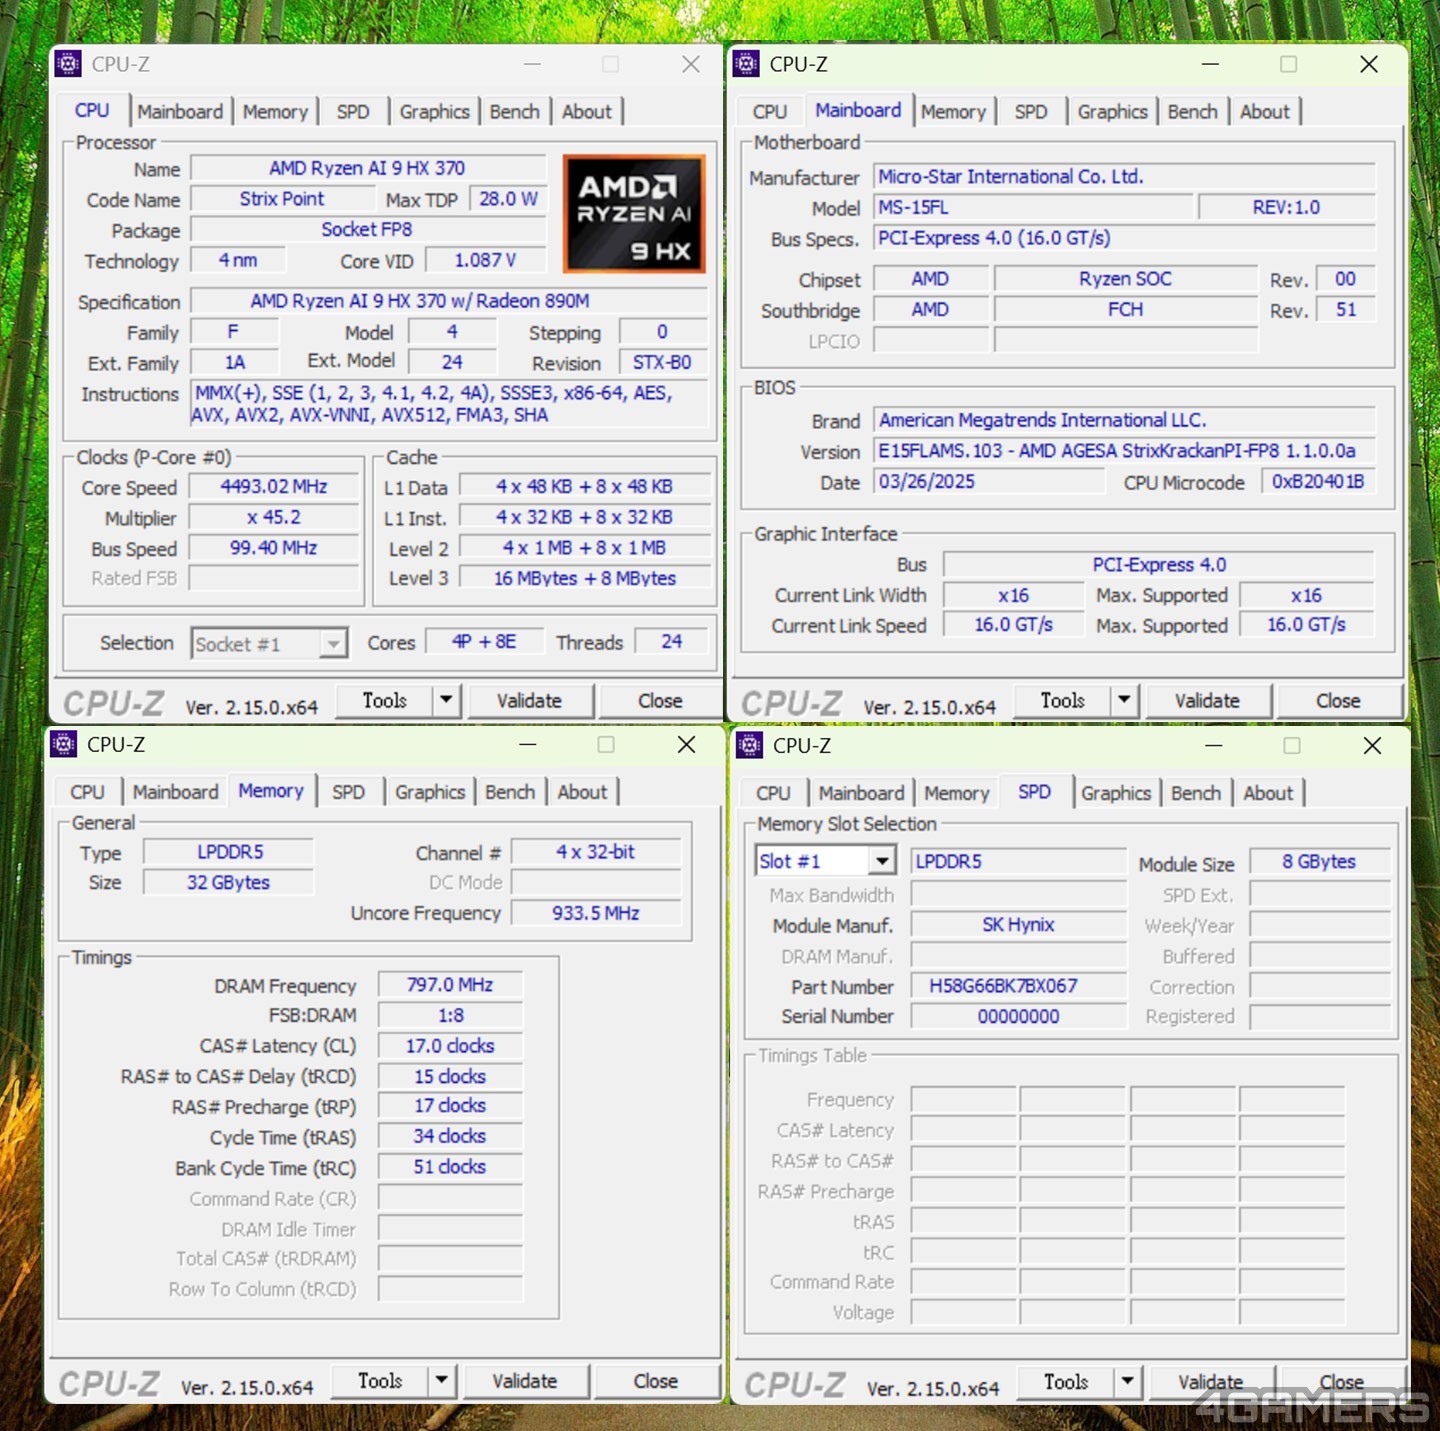Viewport: 1440px width, 1431px height.
Task: Switch to Mainboard tab in CPU window
Action: click(x=180, y=112)
